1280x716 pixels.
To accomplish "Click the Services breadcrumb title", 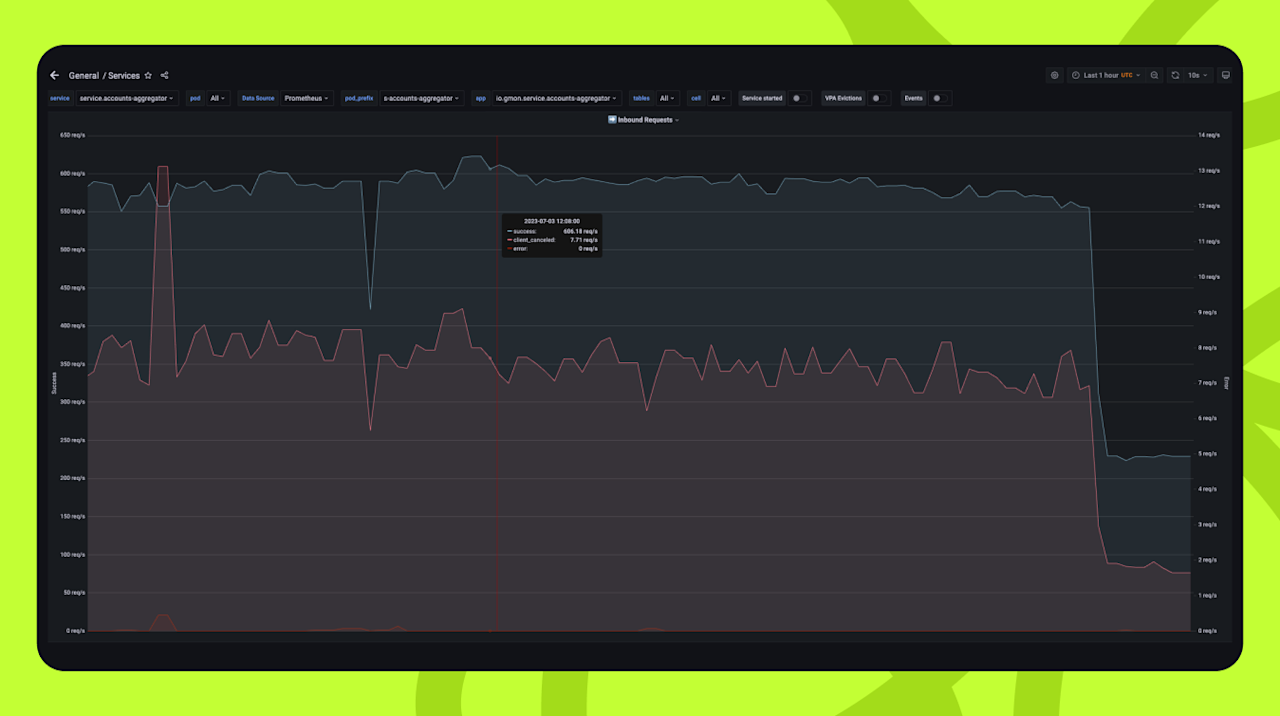I will pos(124,75).
